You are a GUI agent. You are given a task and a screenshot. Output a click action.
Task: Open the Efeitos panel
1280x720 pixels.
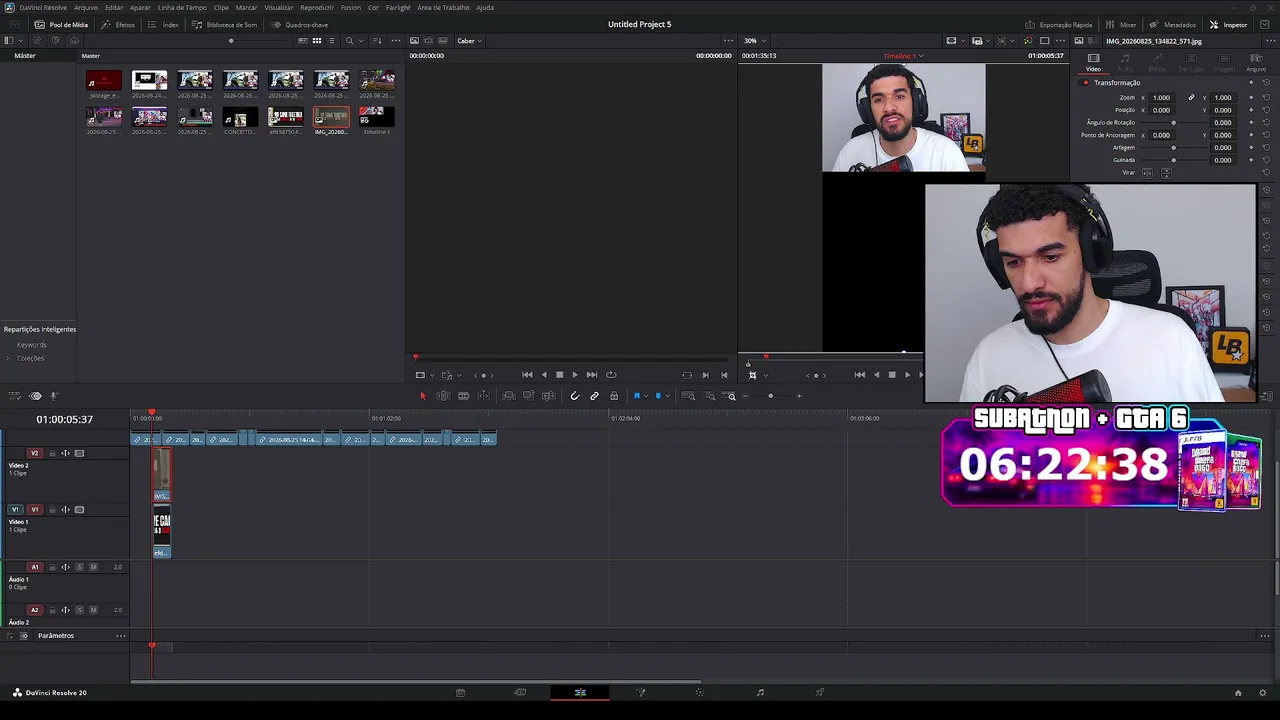click(118, 25)
